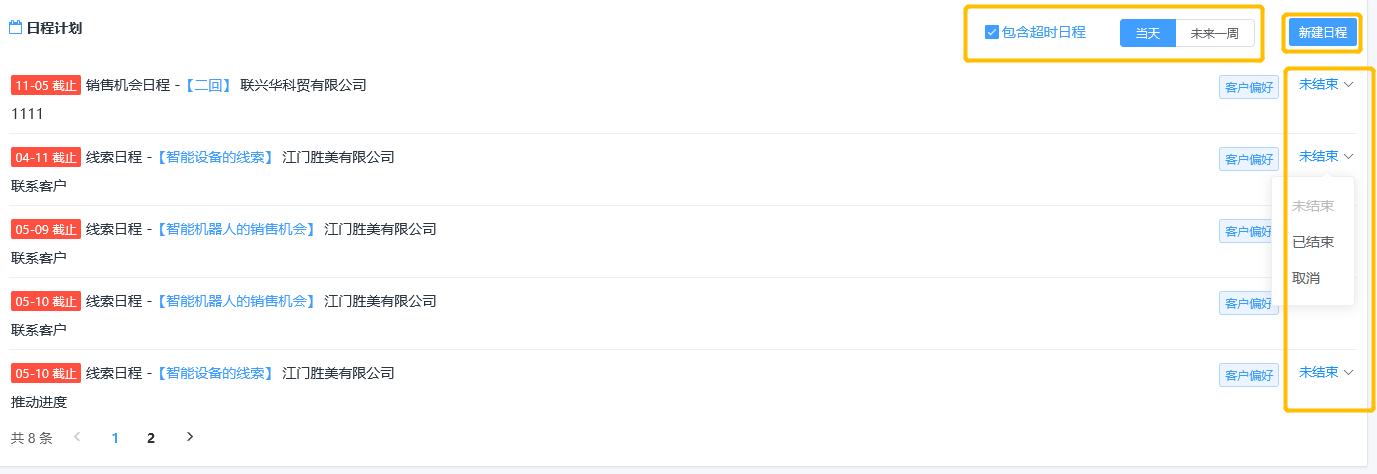
Task: Go to next page with right arrow
Action: point(190,437)
